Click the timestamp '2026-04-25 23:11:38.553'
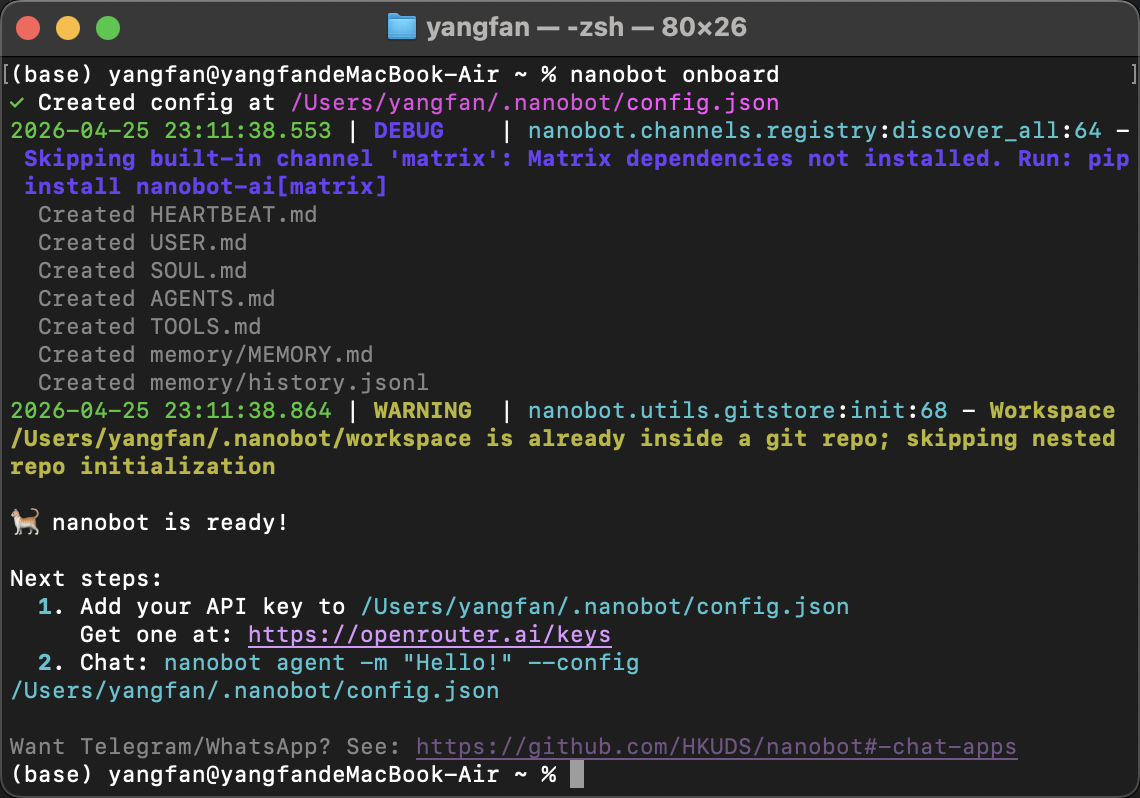The width and height of the screenshot is (1140, 798). [x=170, y=131]
